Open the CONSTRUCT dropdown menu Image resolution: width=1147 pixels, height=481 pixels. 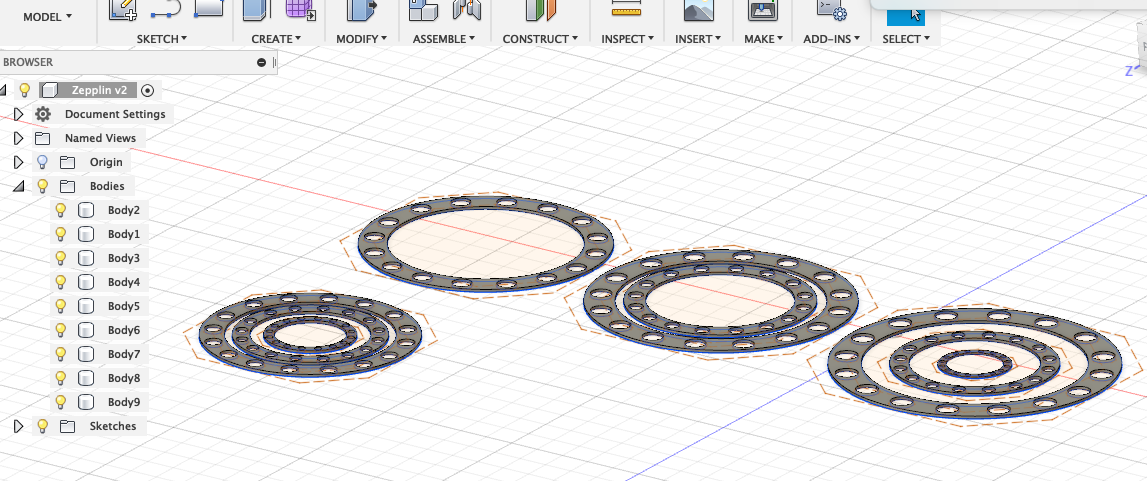tap(541, 39)
